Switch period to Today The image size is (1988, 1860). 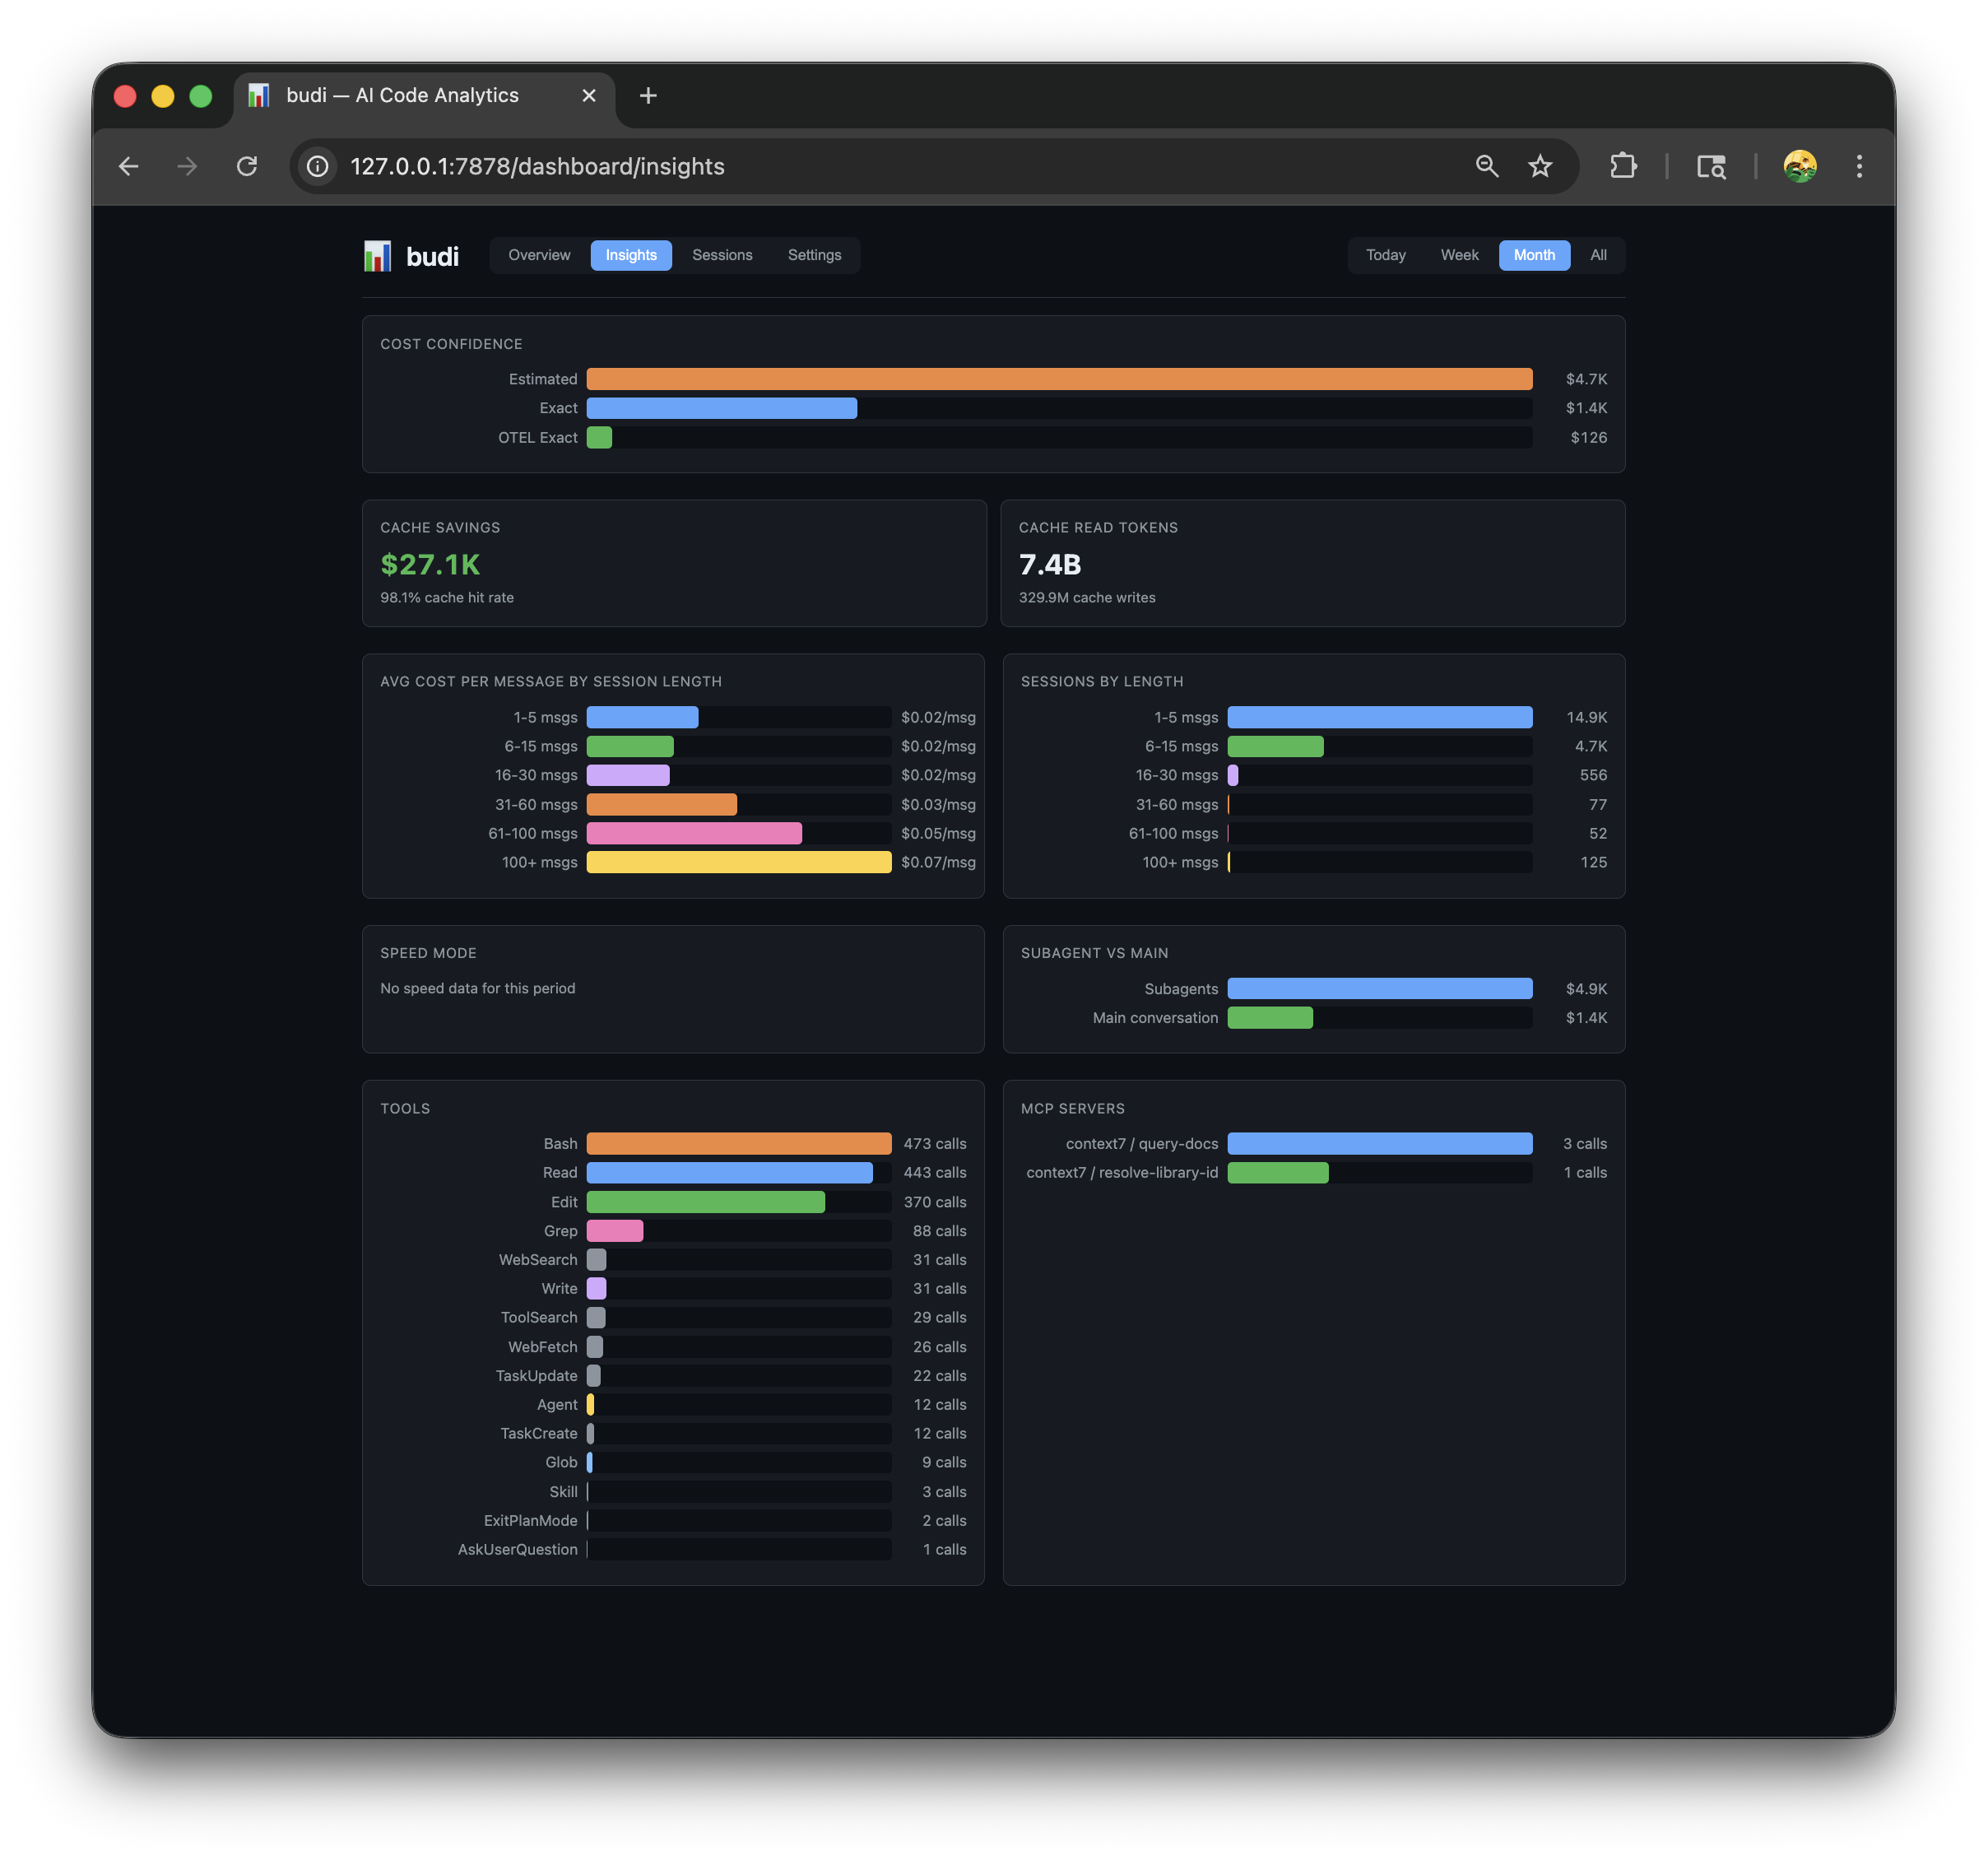(1385, 255)
